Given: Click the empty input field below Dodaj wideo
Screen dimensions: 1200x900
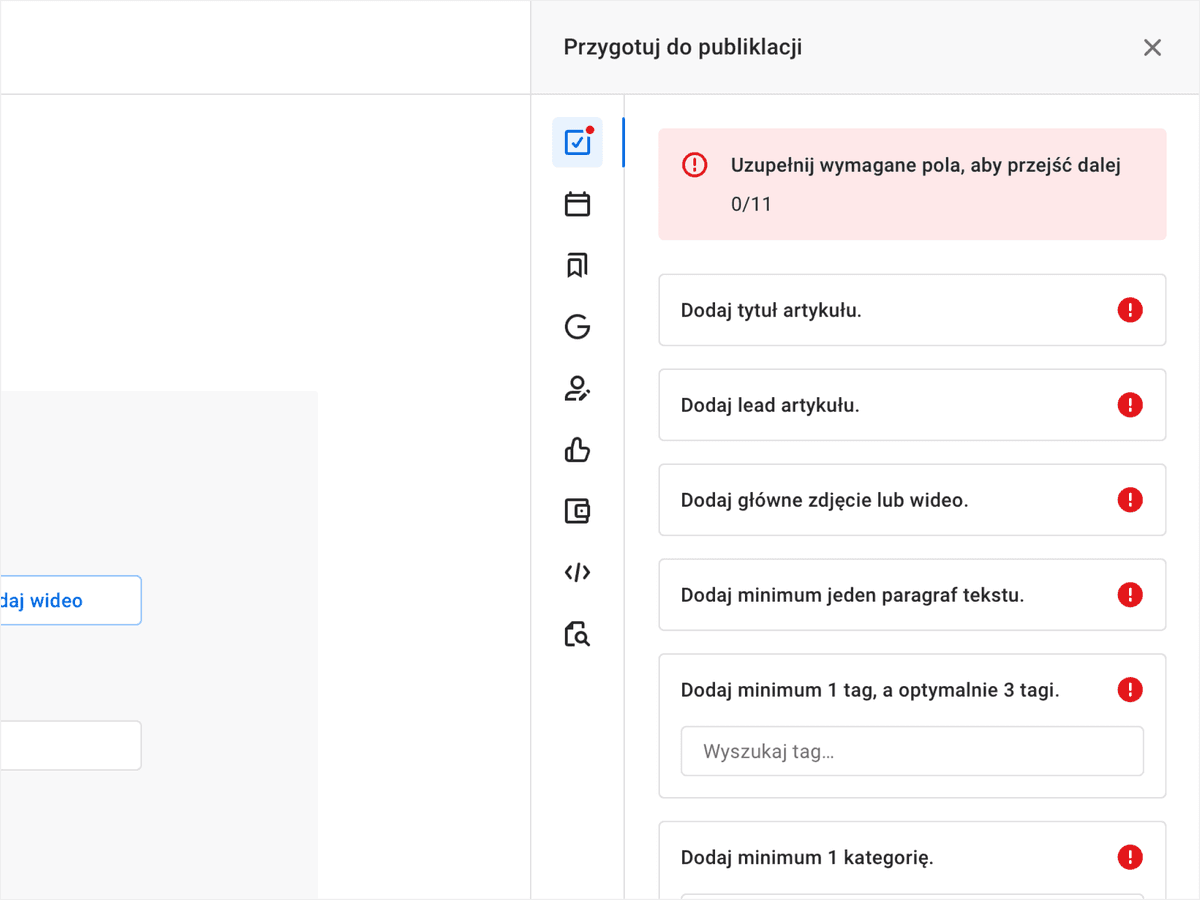Looking at the screenshot, I should tap(70, 745).
